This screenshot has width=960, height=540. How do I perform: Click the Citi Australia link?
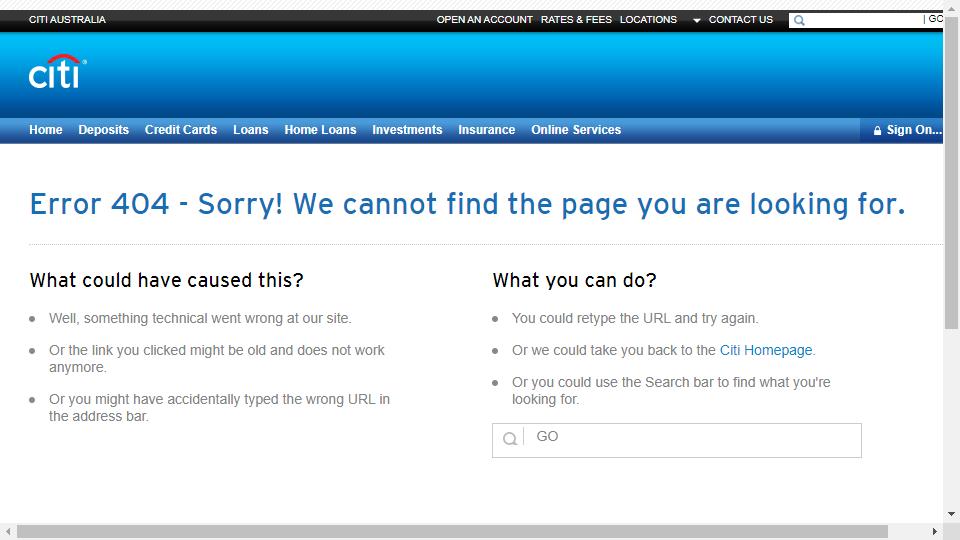67,20
